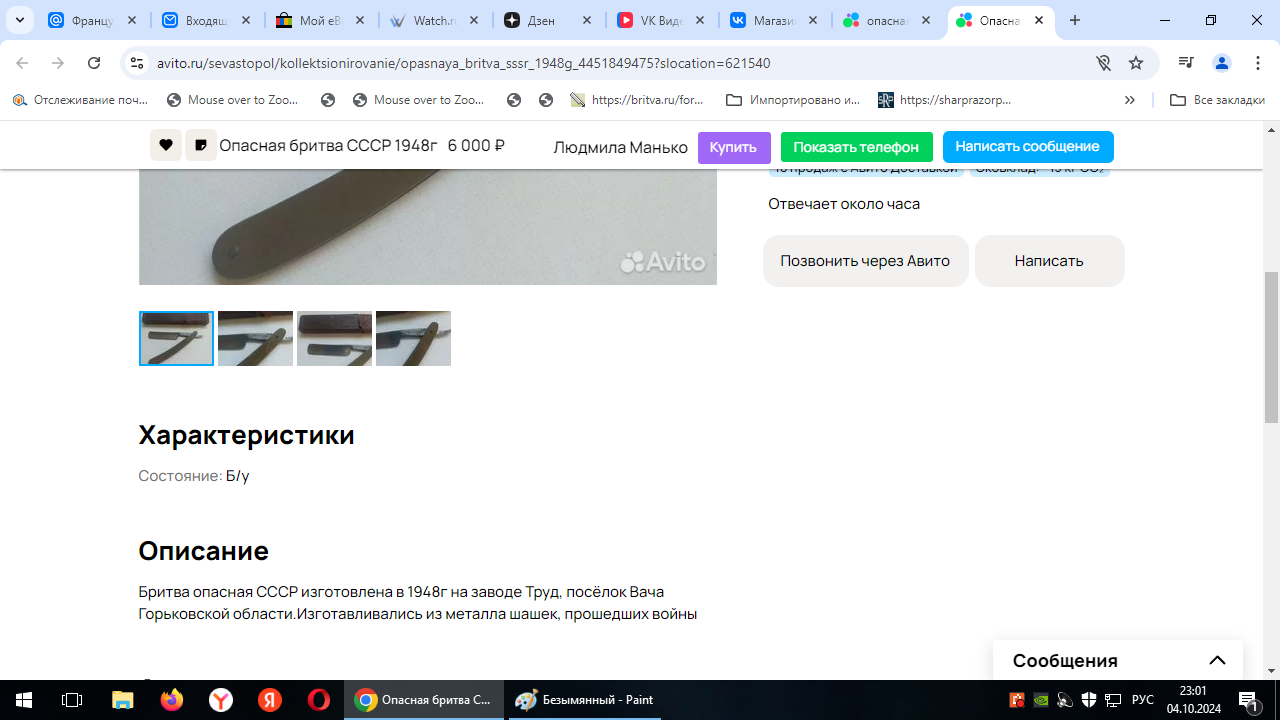Viewport: 1280px width, 720px height.
Task: Reload the page using the refresh icon
Action: coord(94,63)
